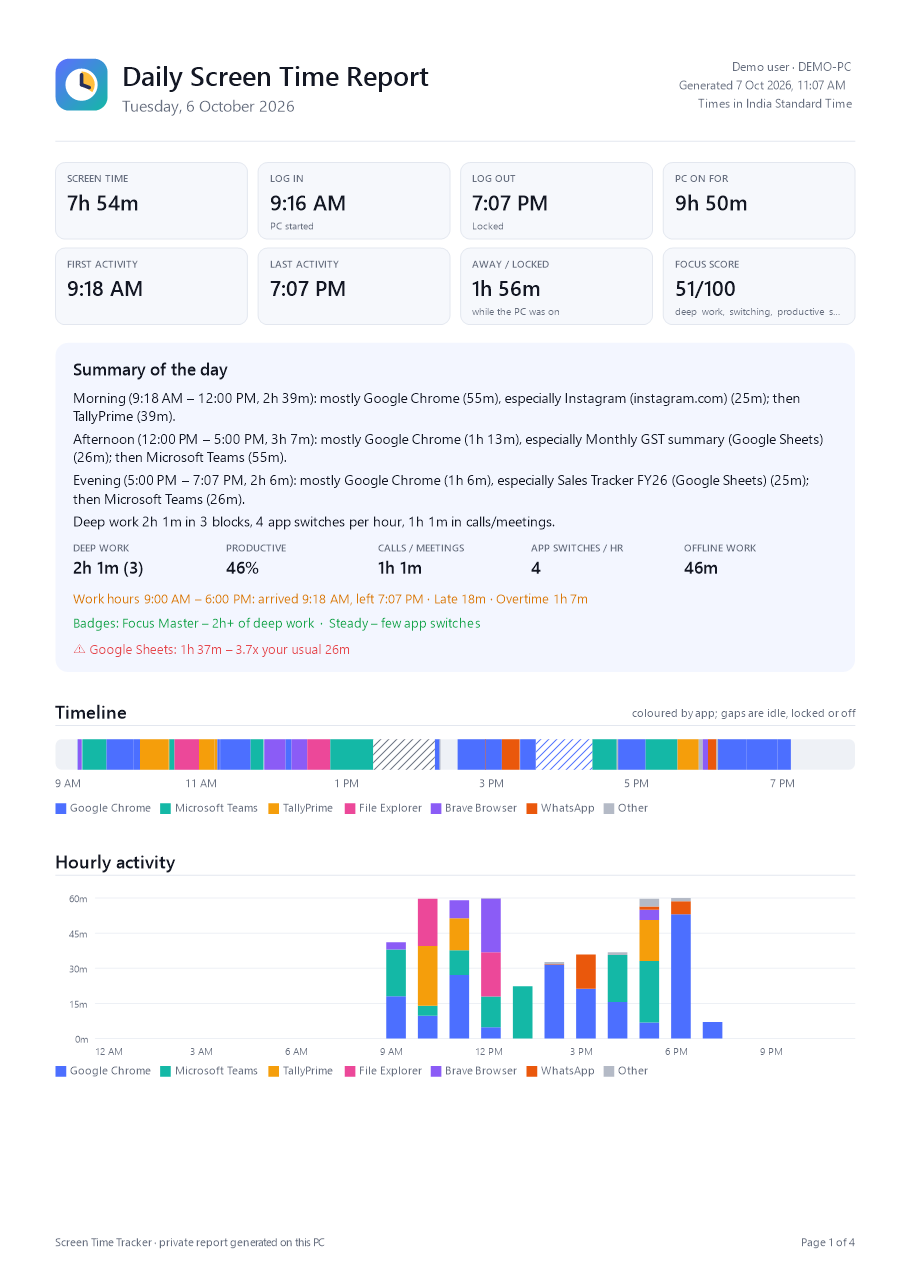Viewport: 909px width, 1286px height.
Task: Click the Demo user · DEMO-PC text
Action: (x=791, y=67)
